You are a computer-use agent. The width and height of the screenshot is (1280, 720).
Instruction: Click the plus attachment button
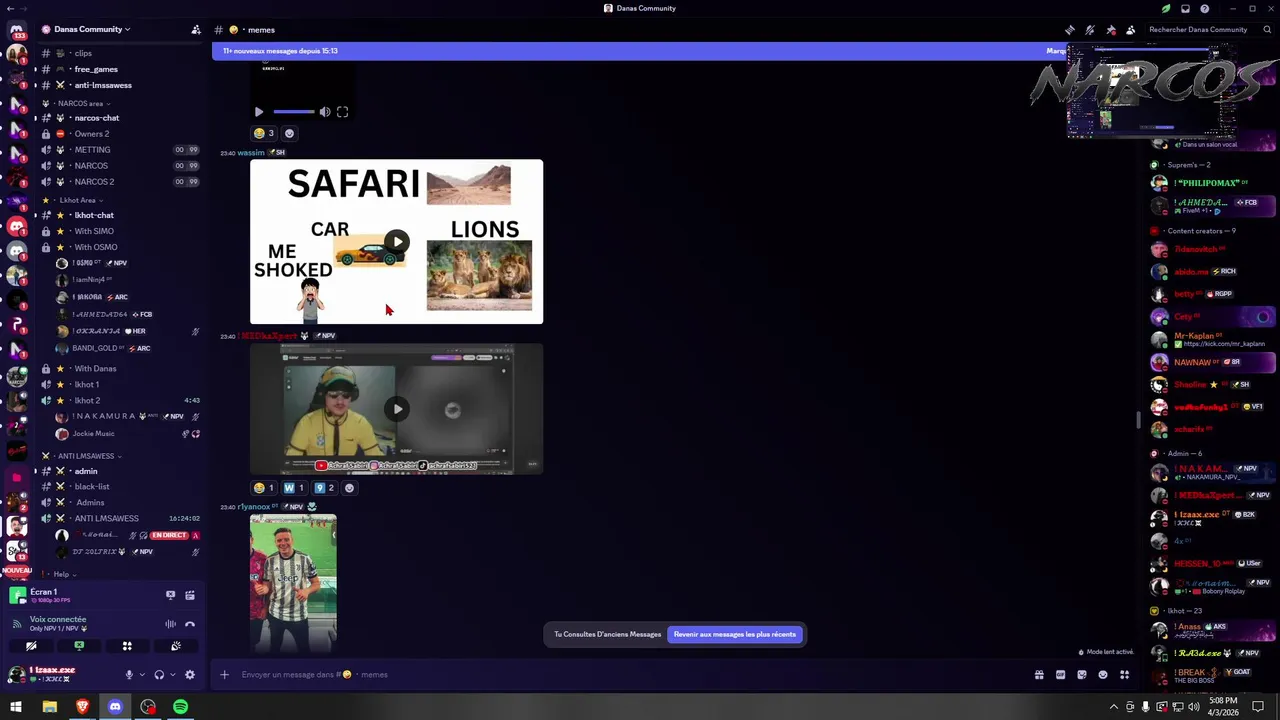[225, 675]
